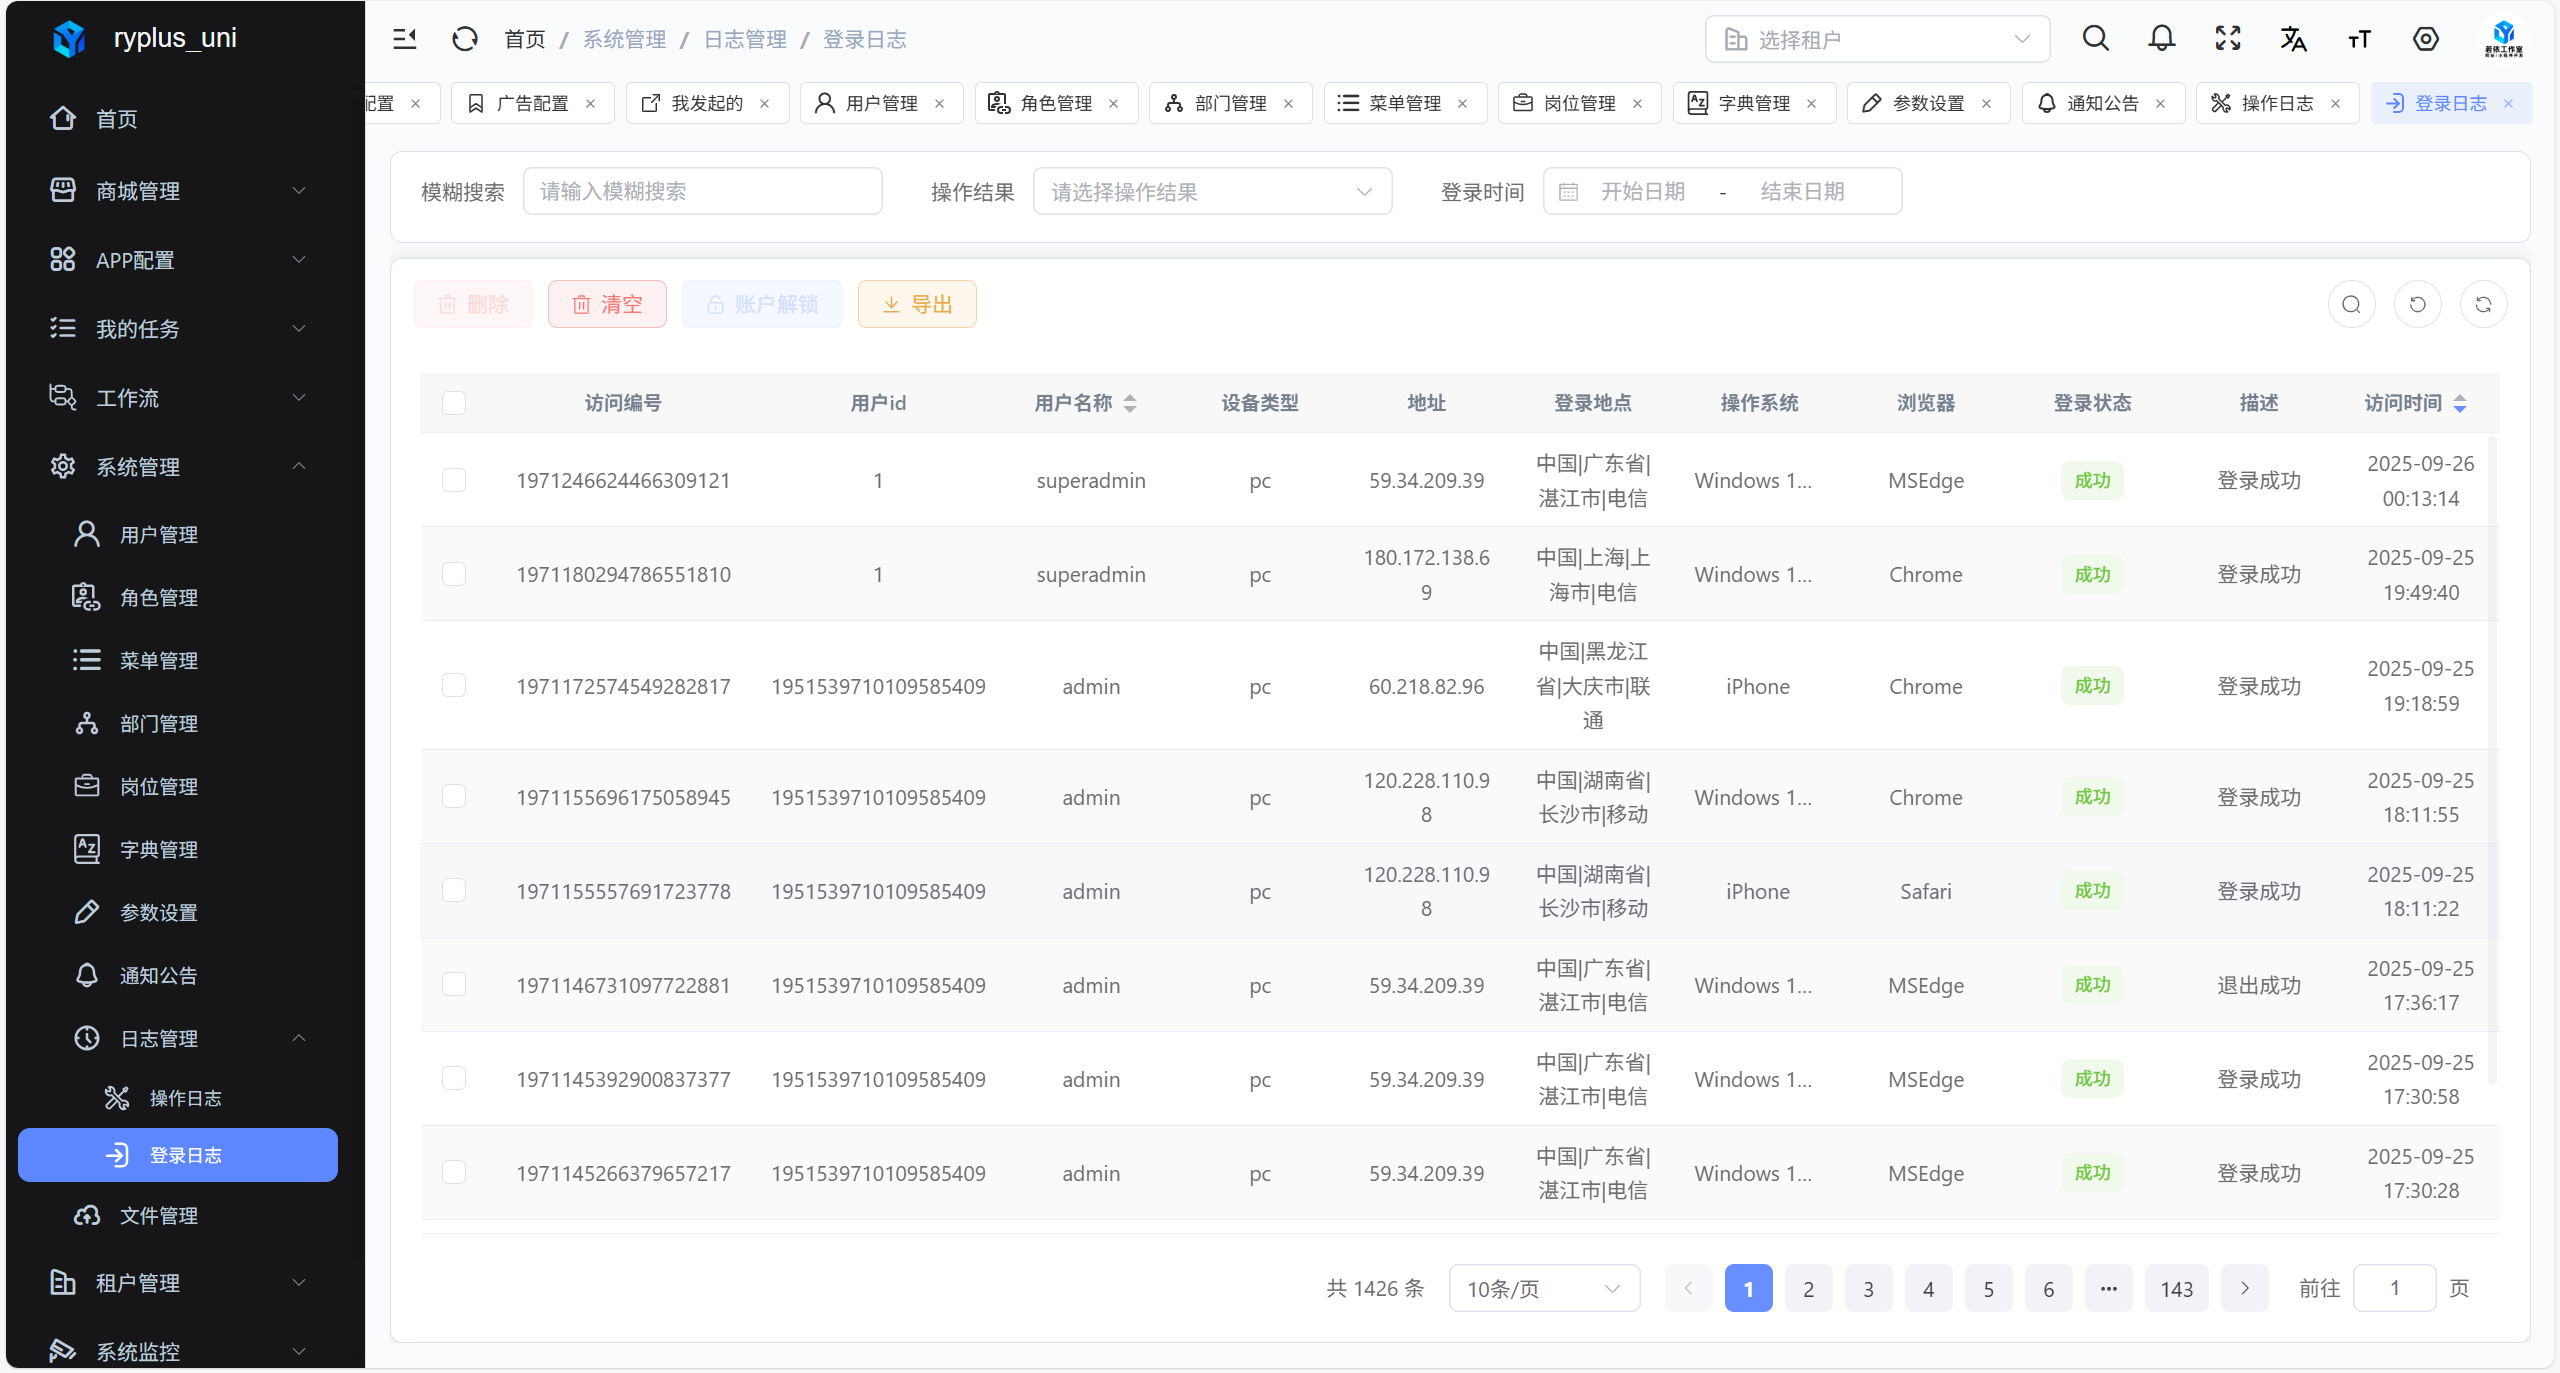Viewport: 2560px width, 1373px height.
Task: Open the 选择租户 tenant dropdown
Action: [x=1876, y=39]
